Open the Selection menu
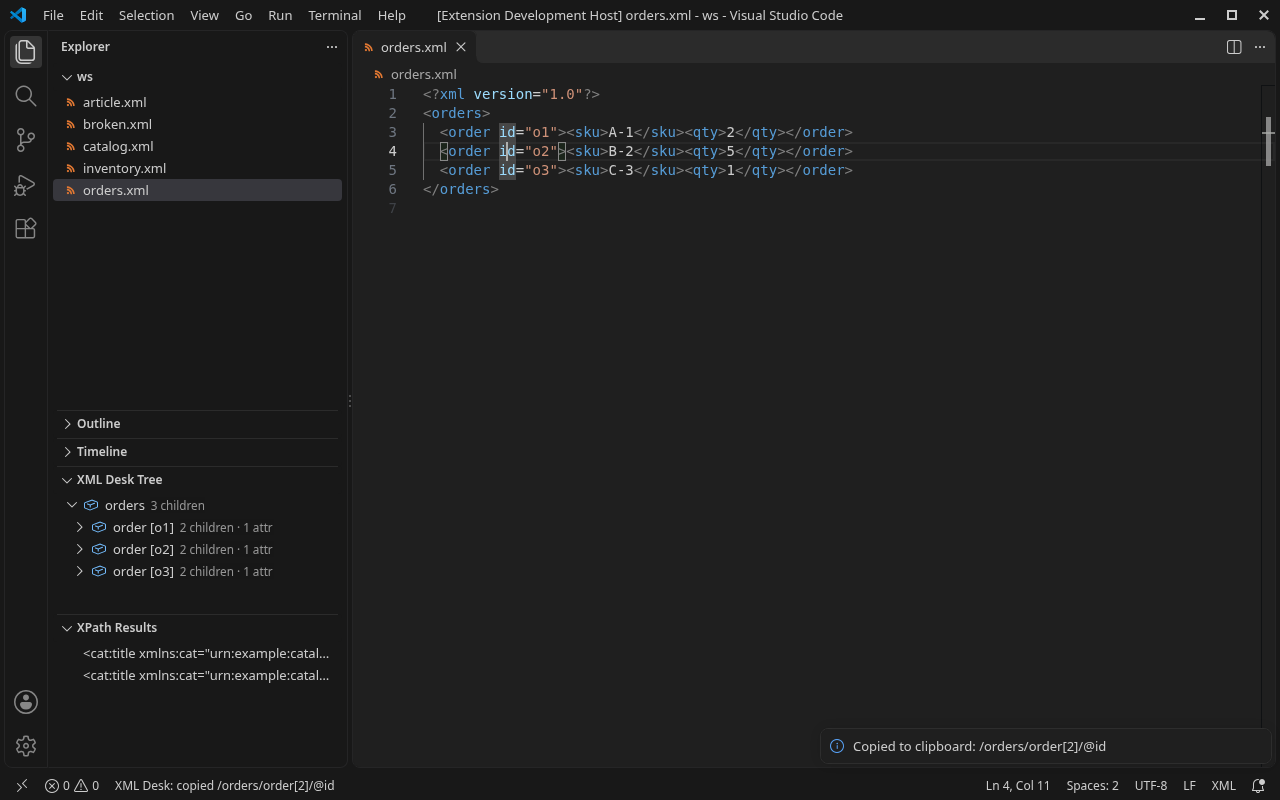This screenshot has width=1280, height=800. coord(146,15)
